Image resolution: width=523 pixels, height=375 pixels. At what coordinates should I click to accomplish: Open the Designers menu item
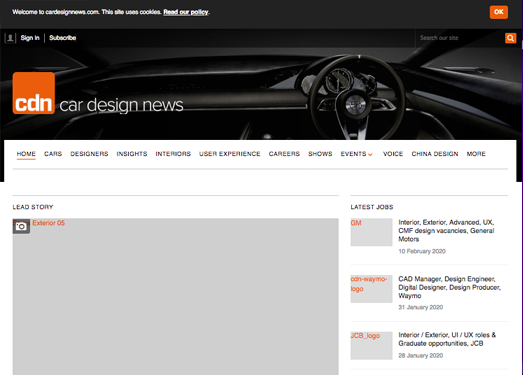[89, 154]
